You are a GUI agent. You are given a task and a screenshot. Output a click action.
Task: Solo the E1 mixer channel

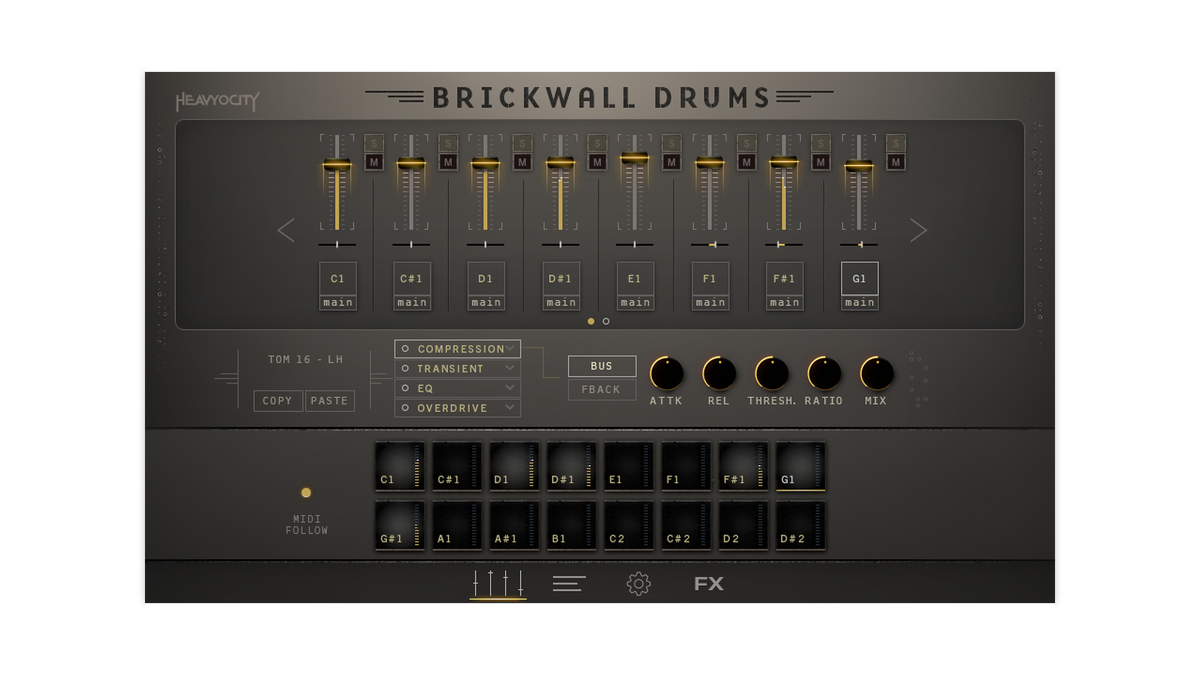click(x=671, y=144)
